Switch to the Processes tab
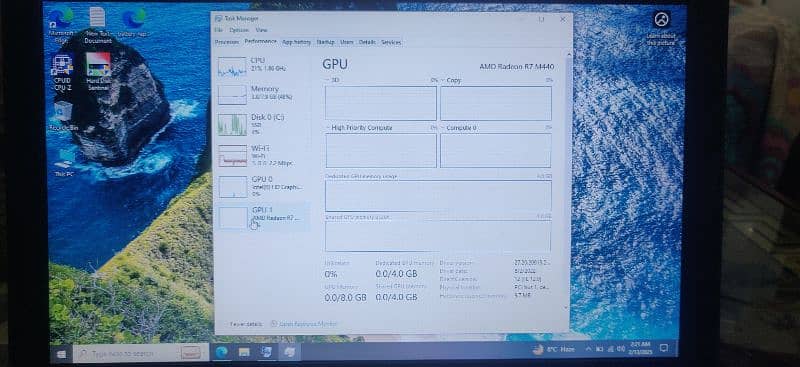The height and width of the screenshot is (367, 800). (x=227, y=42)
